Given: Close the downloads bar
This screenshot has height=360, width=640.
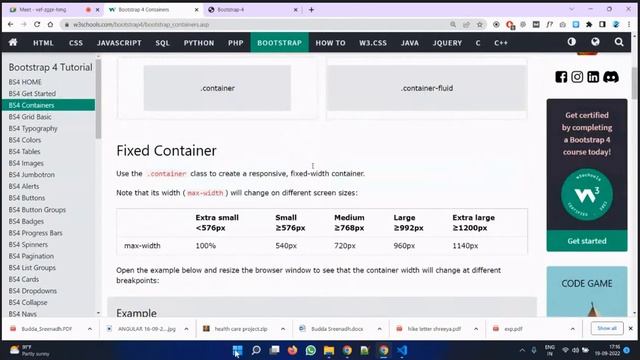Looking at the screenshot, I should point(631,328).
